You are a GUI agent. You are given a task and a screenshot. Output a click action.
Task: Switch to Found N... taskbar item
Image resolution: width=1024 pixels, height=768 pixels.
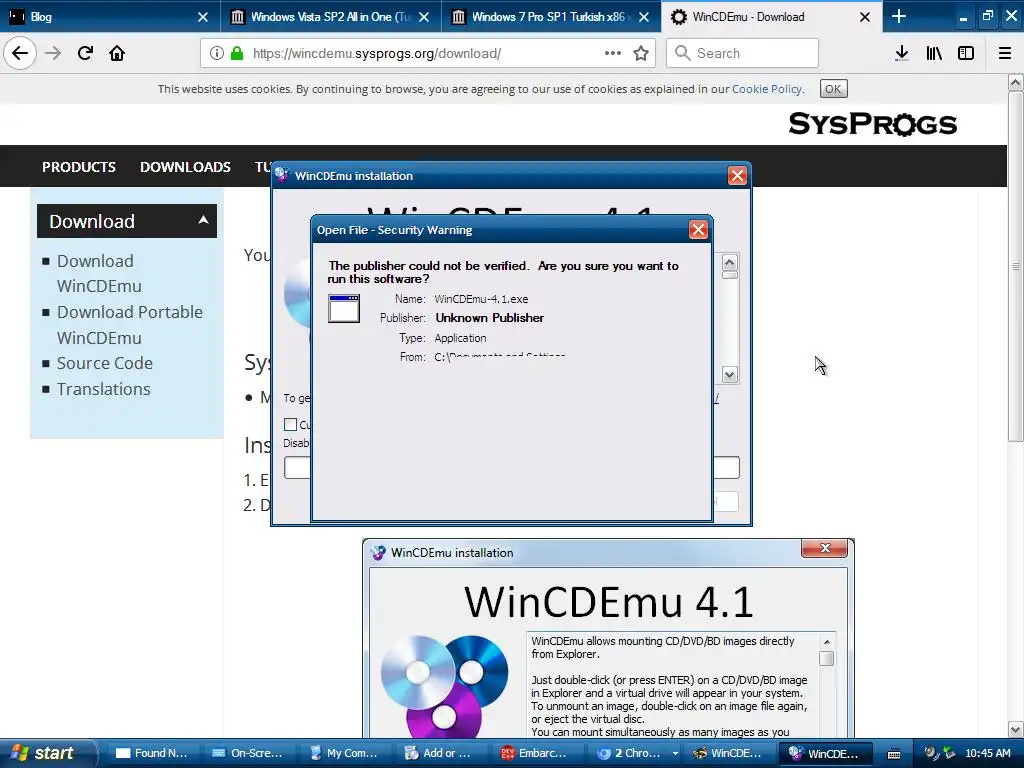point(152,753)
